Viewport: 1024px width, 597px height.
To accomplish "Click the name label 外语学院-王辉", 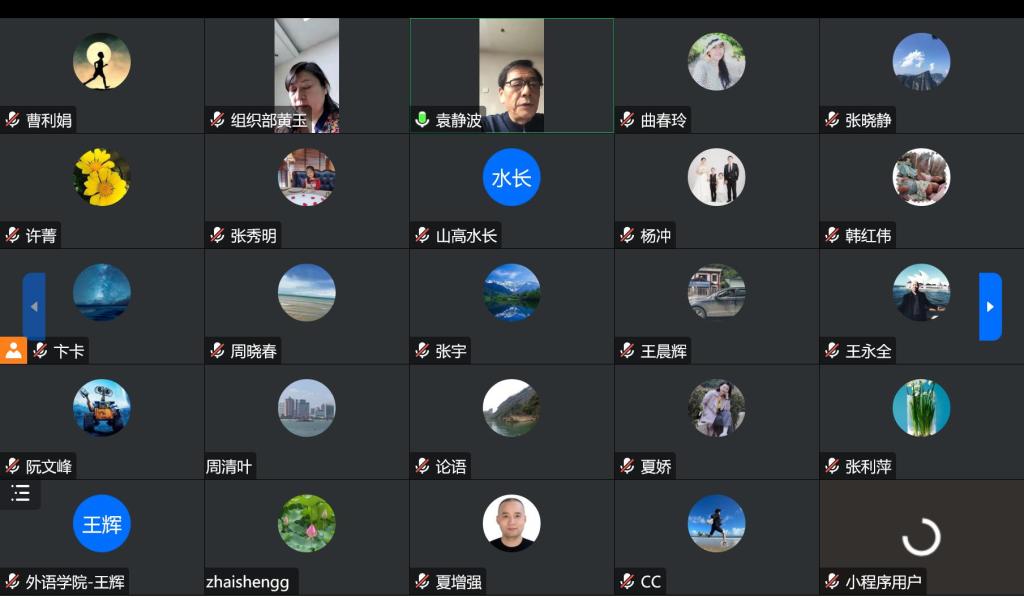I will [75, 581].
